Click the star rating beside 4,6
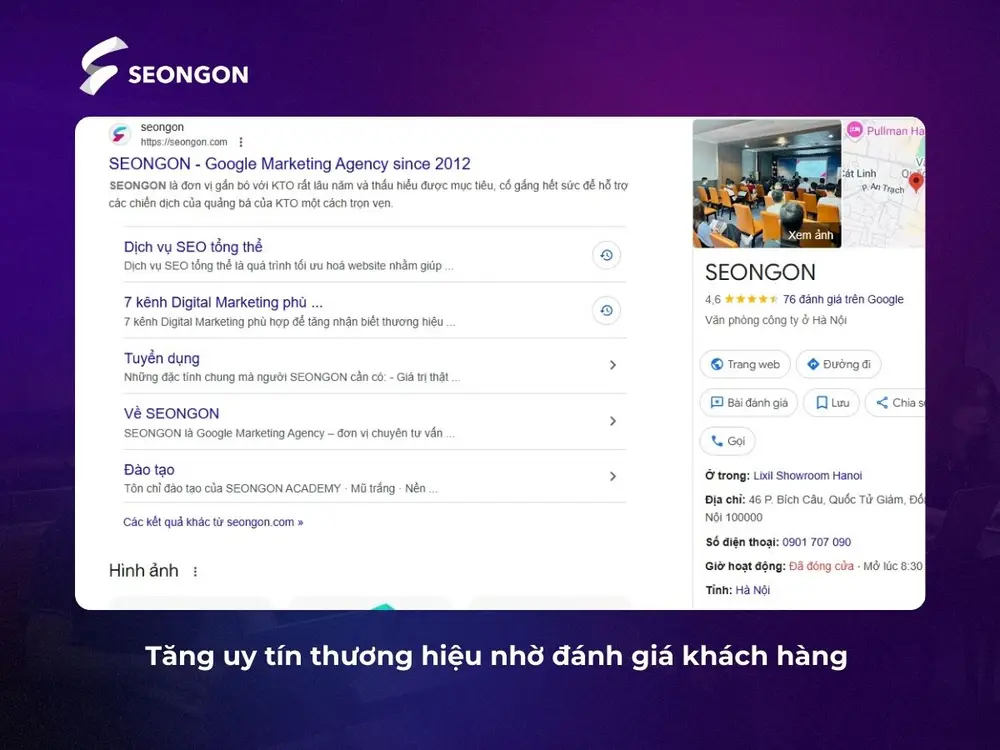 [x=751, y=299]
